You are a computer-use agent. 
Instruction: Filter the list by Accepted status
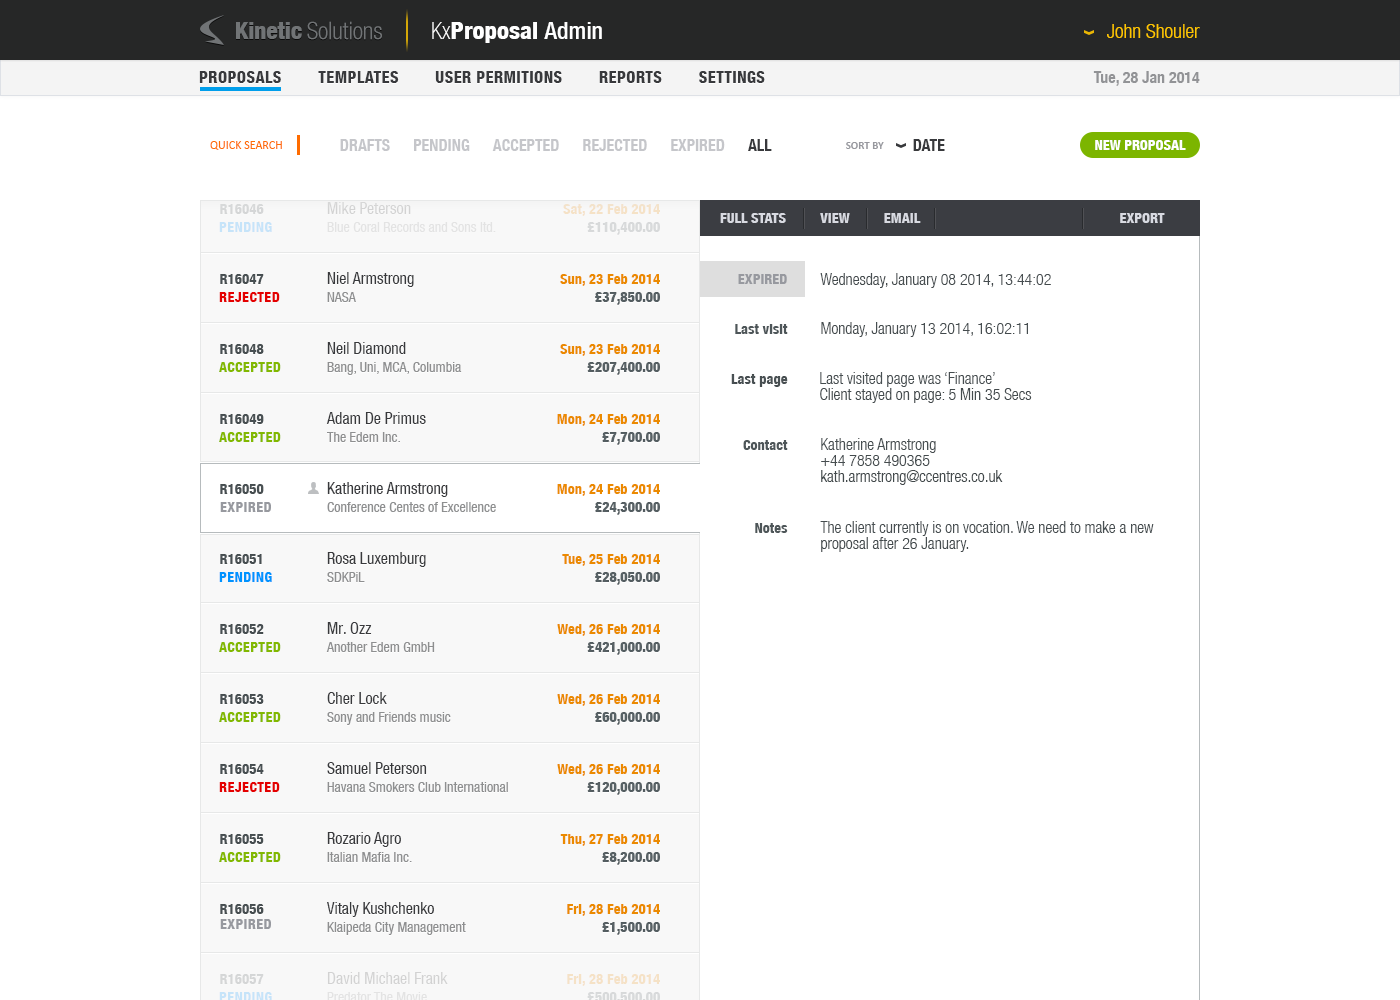tap(525, 145)
